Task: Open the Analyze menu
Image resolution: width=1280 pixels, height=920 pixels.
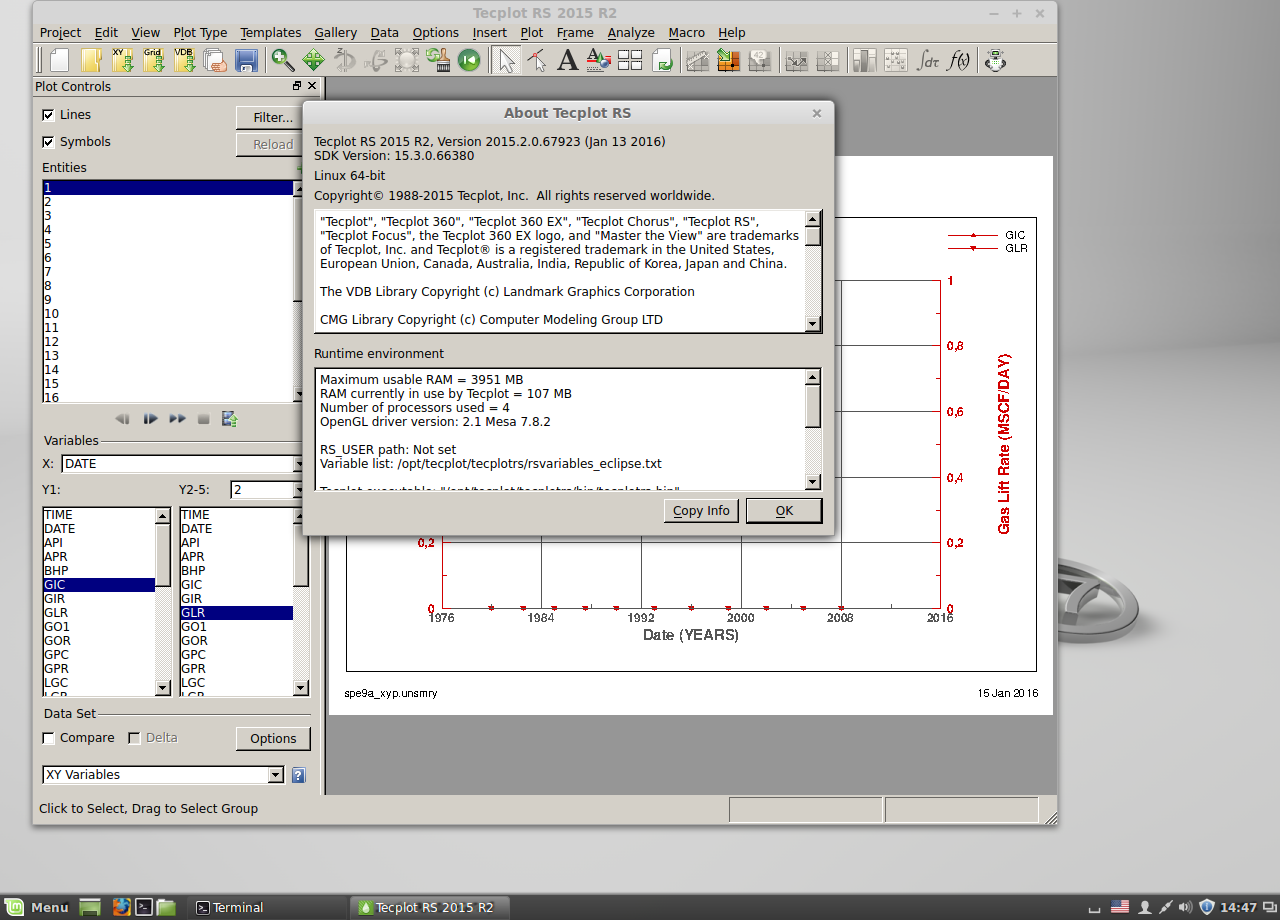Action: pos(630,33)
